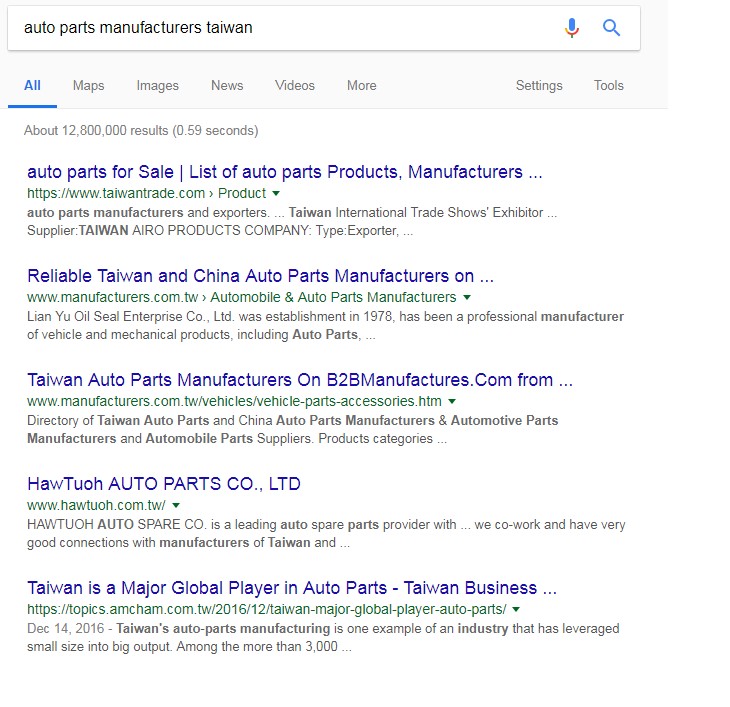Open the Videos tab
This screenshot has width=730, height=707.
tap(295, 86)
